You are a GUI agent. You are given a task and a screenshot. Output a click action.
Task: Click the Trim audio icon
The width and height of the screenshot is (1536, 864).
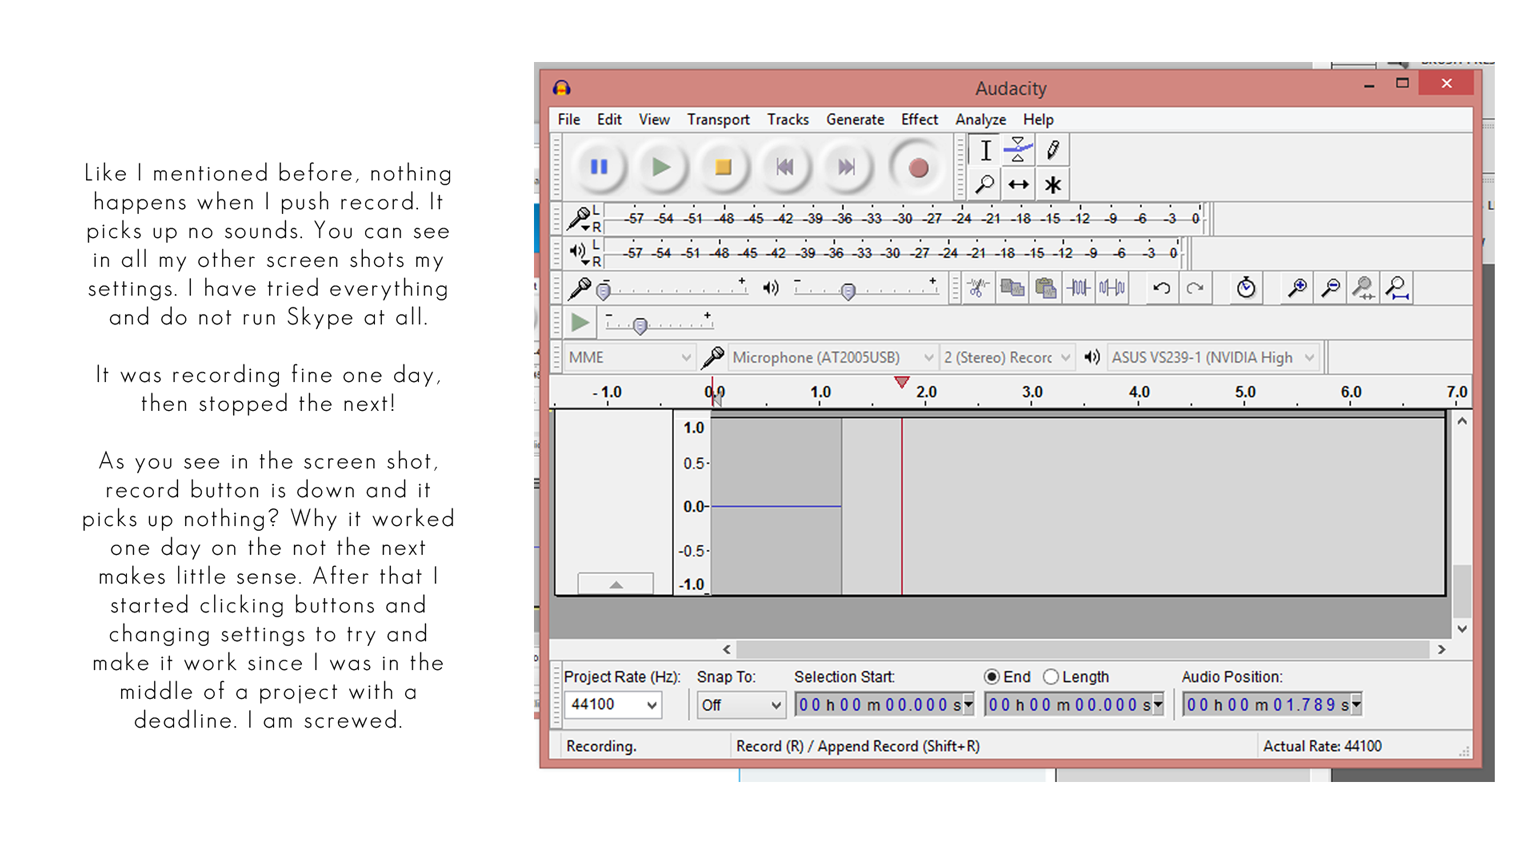[x=1079, y=288]
